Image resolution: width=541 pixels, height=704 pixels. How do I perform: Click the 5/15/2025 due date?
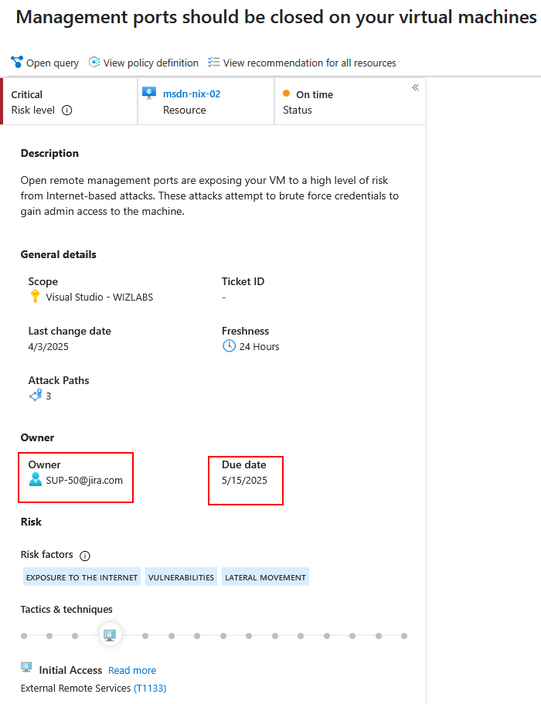point(244,480)
